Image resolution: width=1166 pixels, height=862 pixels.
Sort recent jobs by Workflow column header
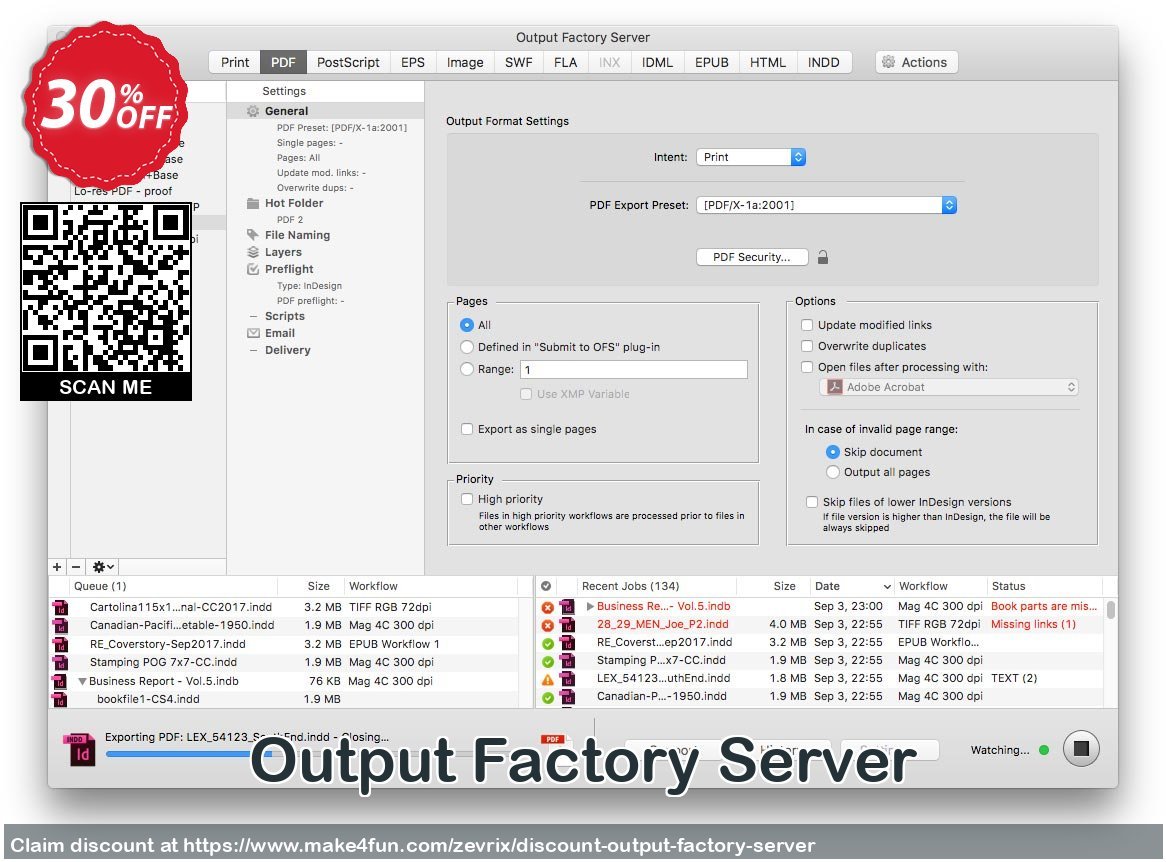(923, 586)
